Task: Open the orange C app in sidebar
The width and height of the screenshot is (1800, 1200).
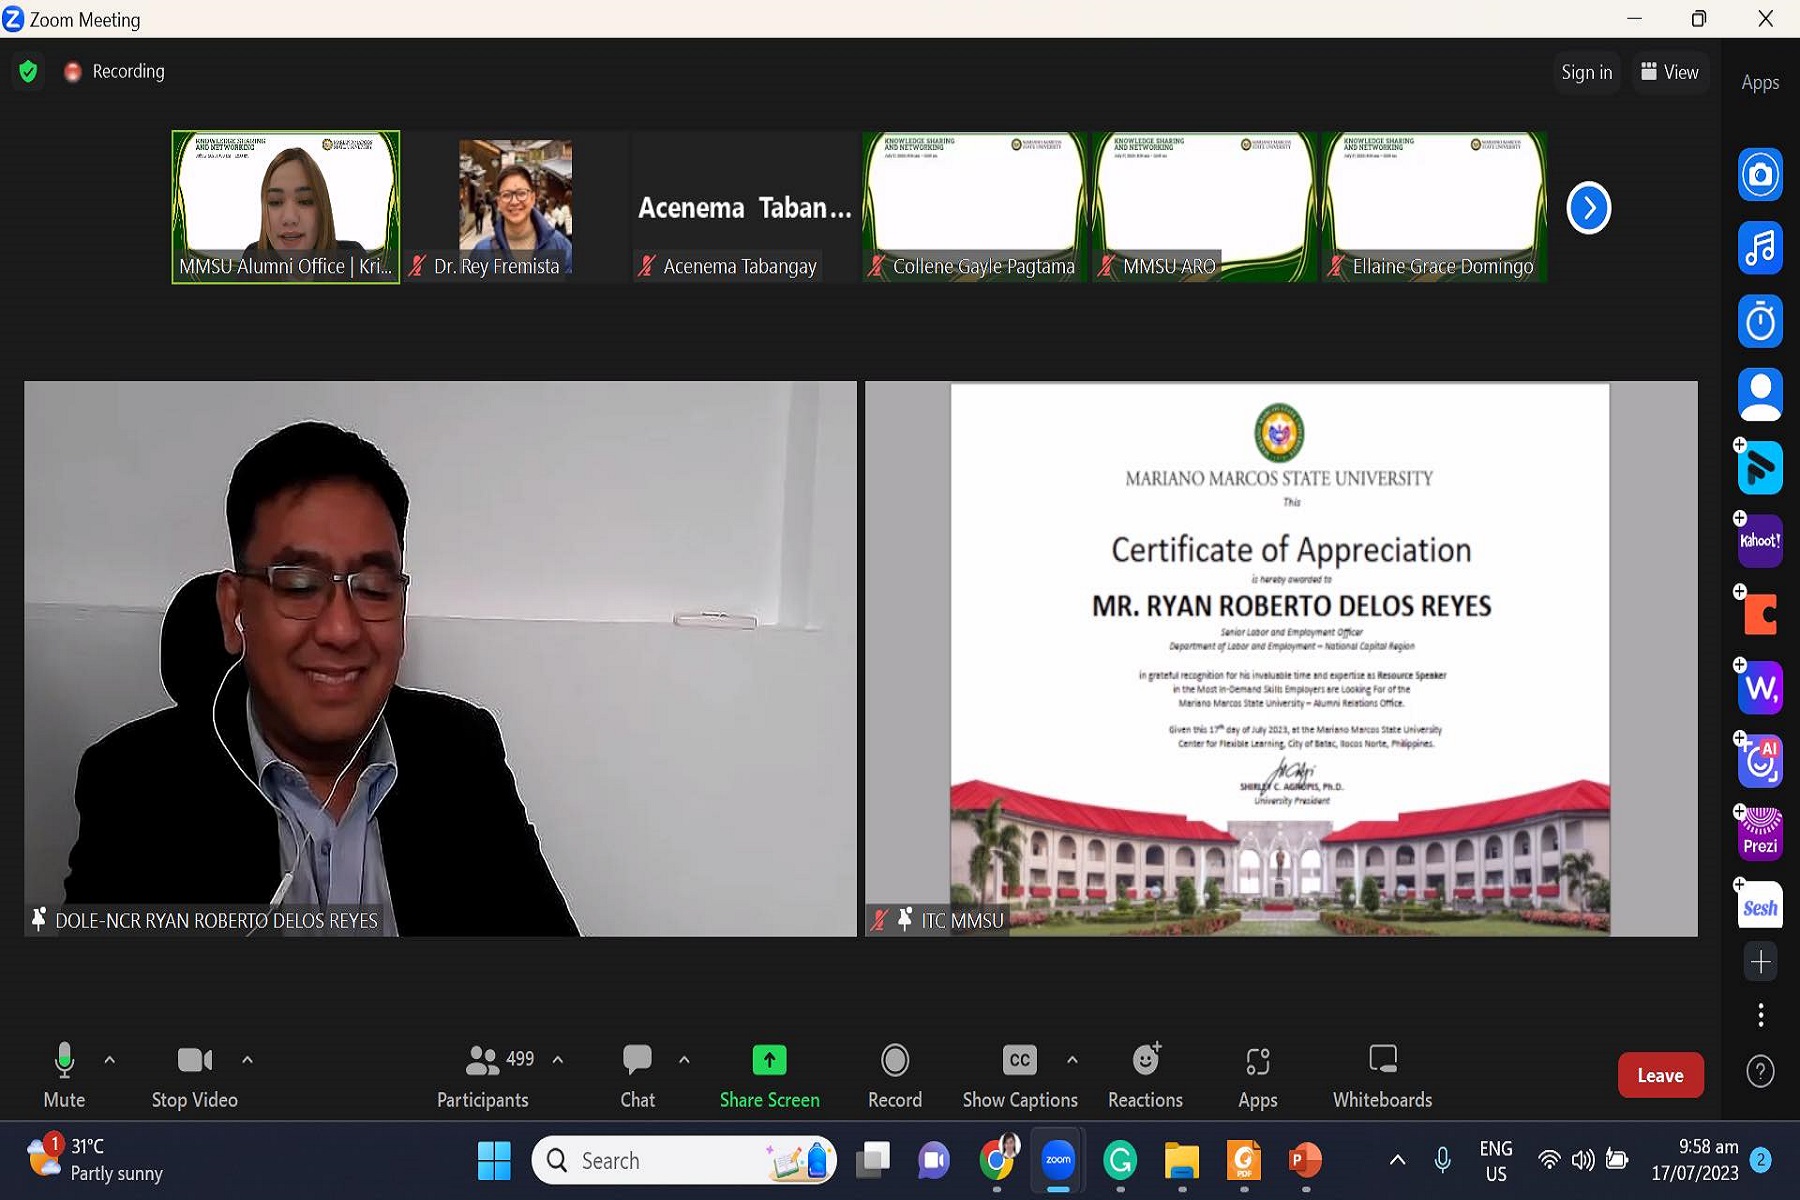Action: pos(1760,614)
